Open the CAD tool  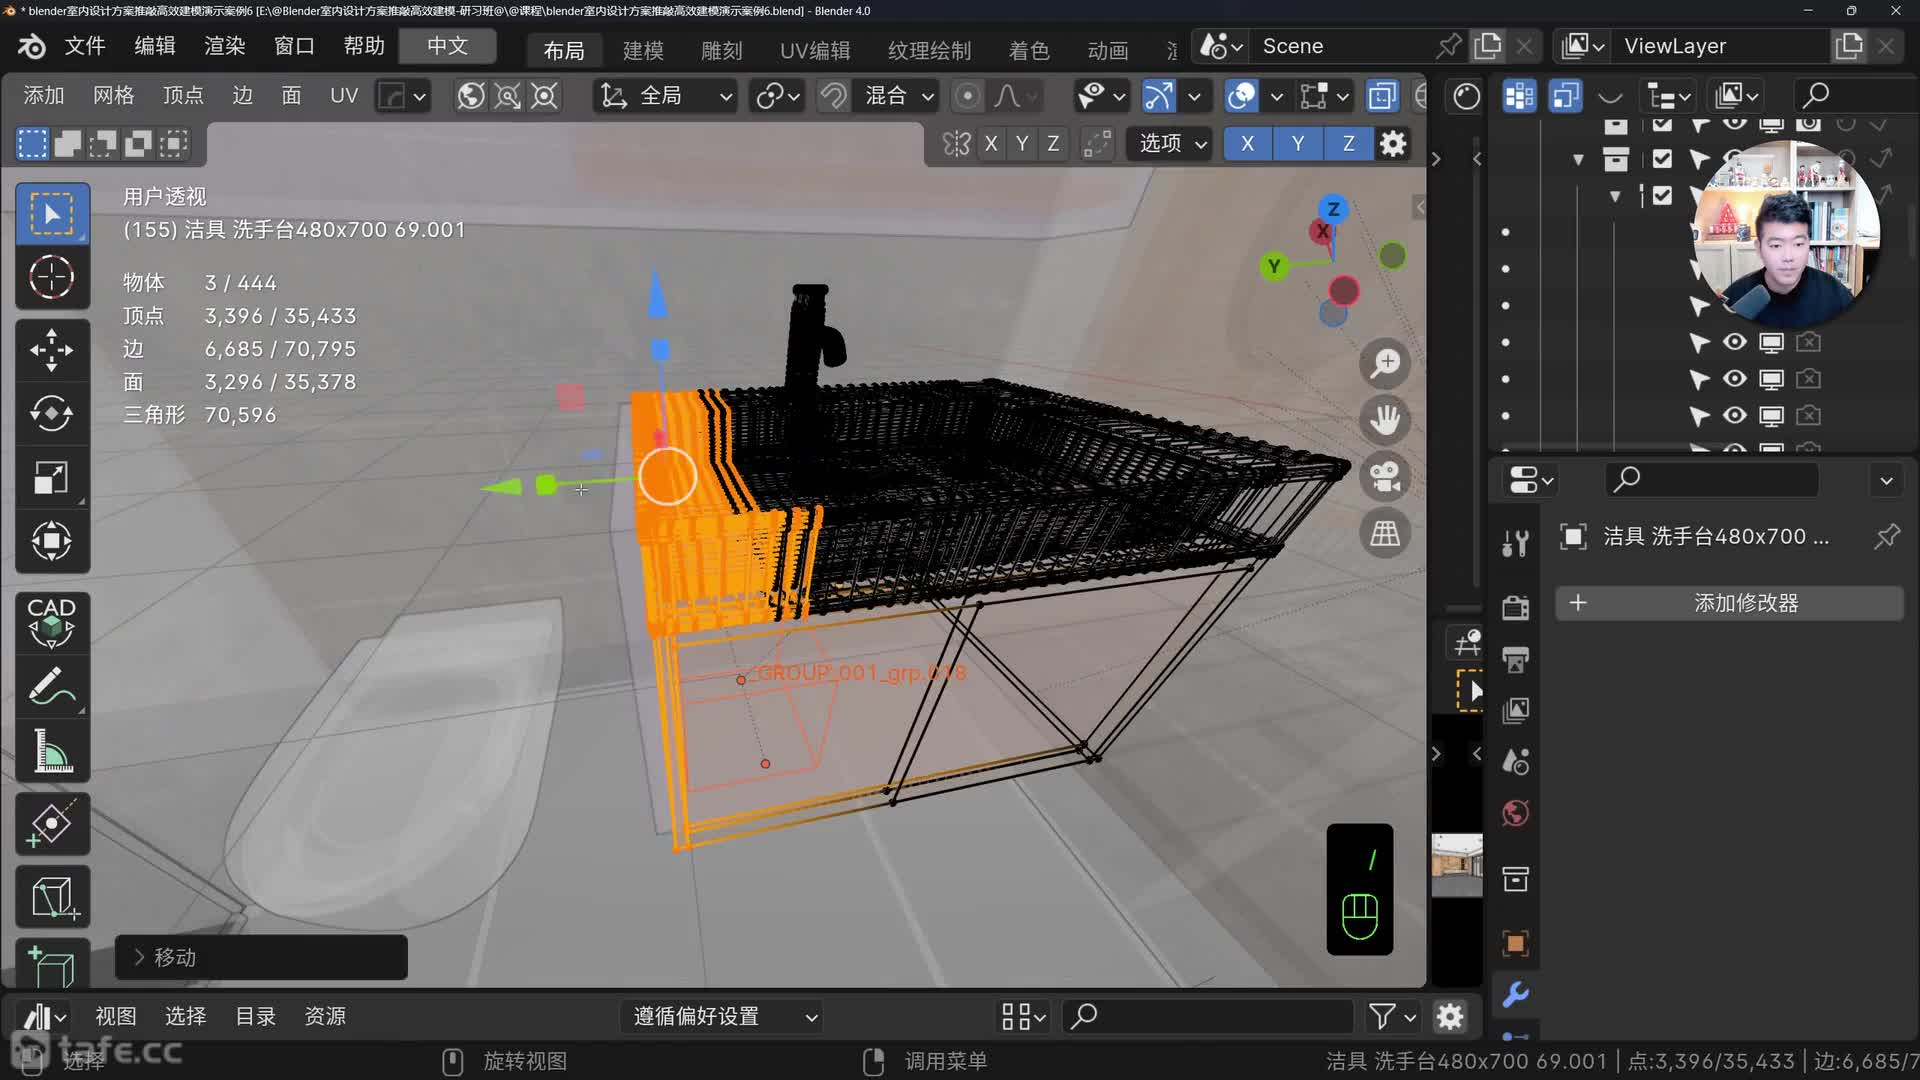pos(52,622)
